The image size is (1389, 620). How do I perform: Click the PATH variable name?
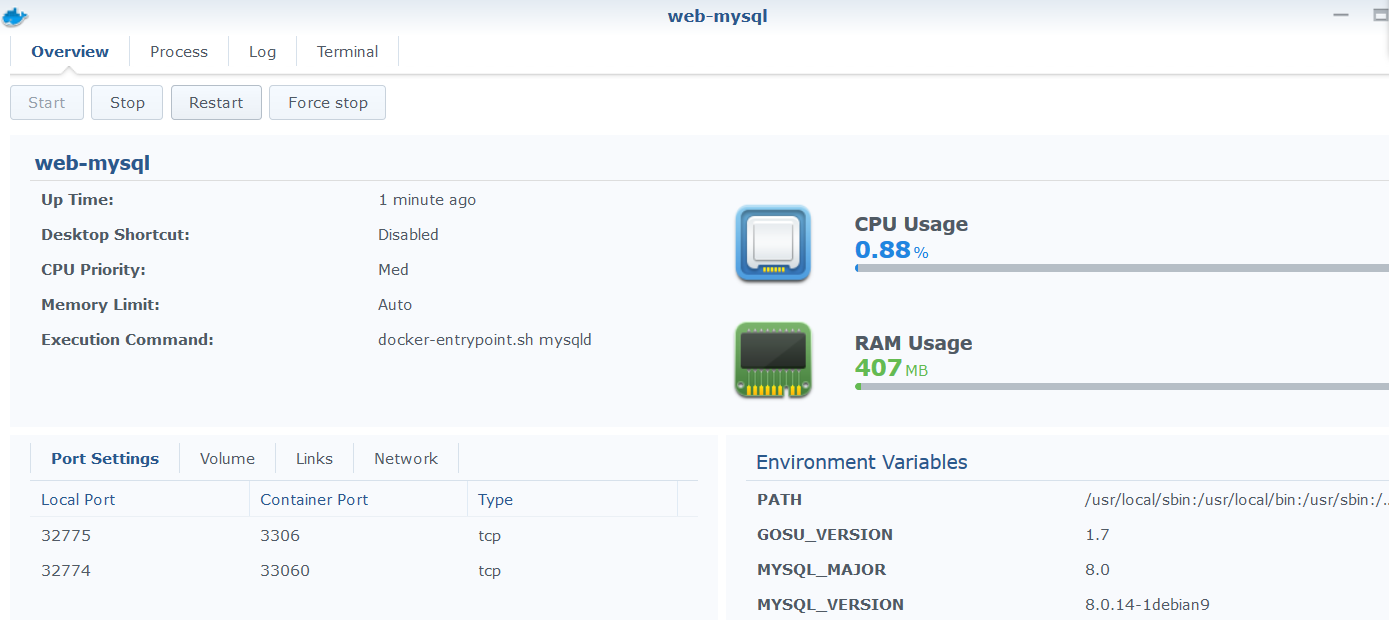pos(780,500)
